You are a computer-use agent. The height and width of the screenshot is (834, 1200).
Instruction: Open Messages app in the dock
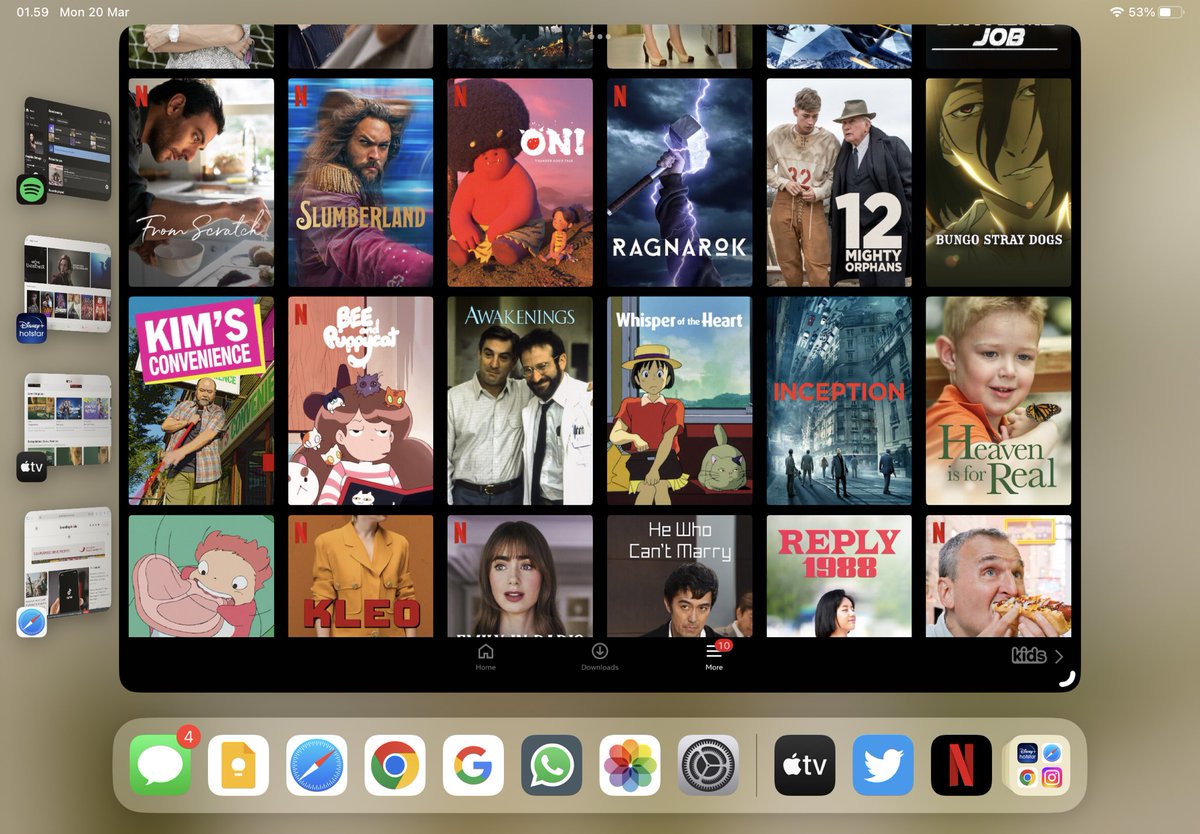coord(160,765)
